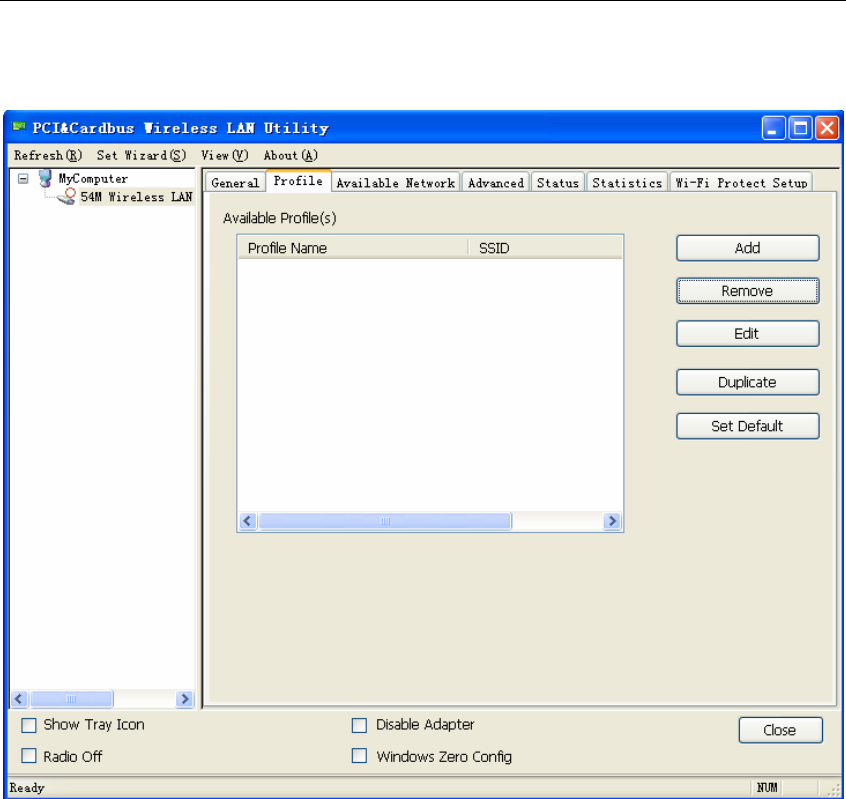Check the Disable Adapter option
This screenshot has height=799, width=846.
[x=360, y=725]
